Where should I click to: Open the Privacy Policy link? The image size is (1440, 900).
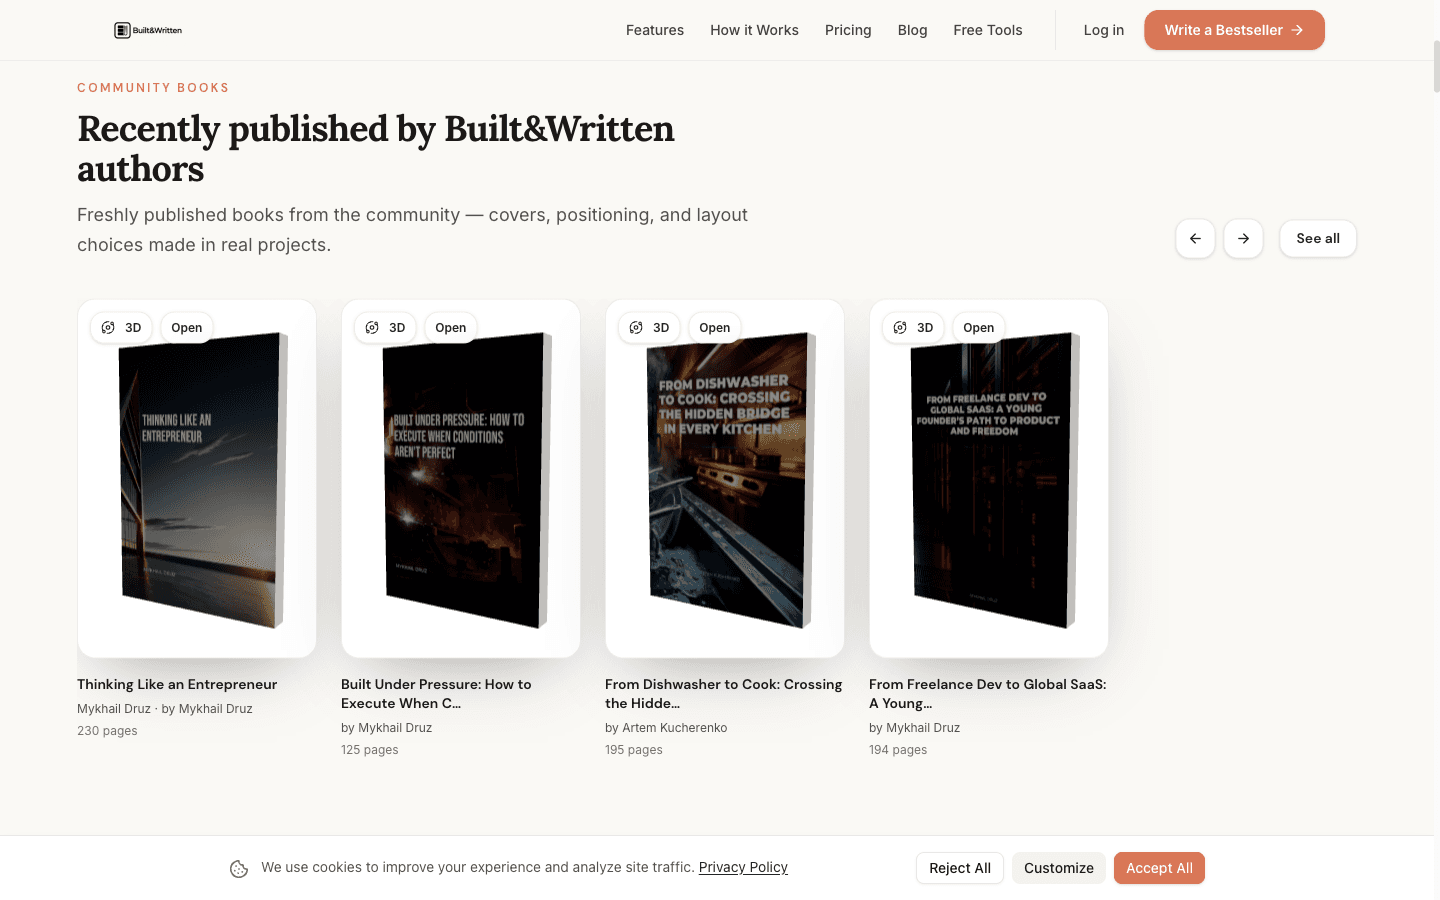point(743,867)
